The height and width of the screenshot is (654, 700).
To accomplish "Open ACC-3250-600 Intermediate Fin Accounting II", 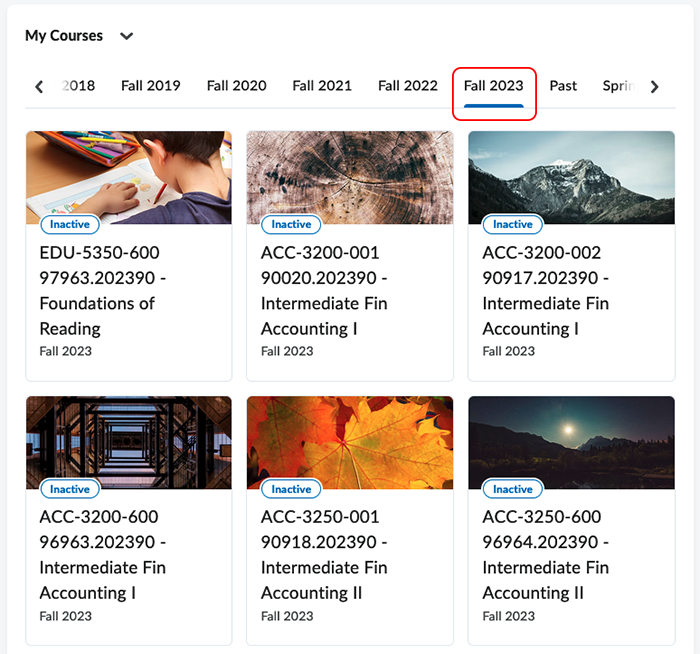I will [545, 555].
